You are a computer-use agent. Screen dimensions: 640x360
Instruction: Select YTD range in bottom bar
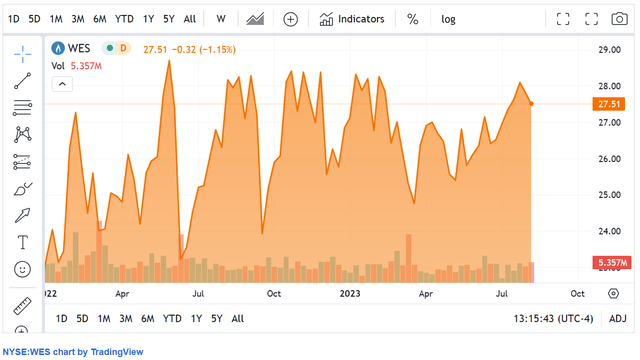pos(172,318)
